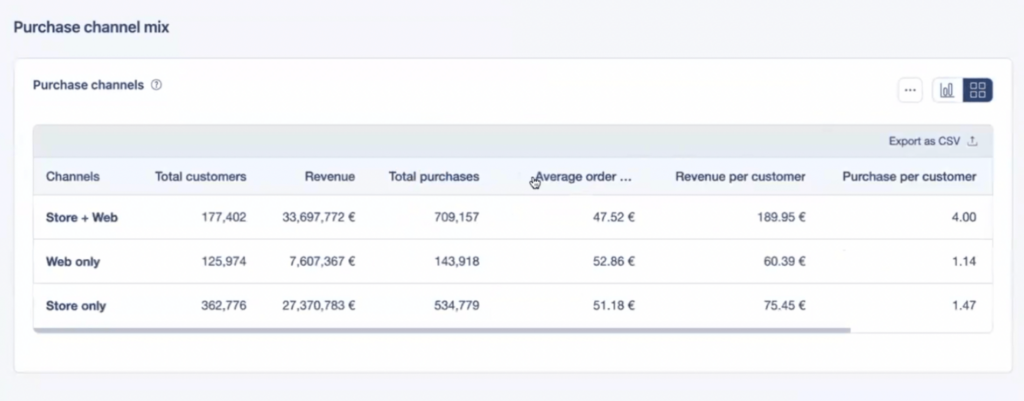Click the Purchase per customer header
This screenshot has width=1024, height=401.
point(909,177)
